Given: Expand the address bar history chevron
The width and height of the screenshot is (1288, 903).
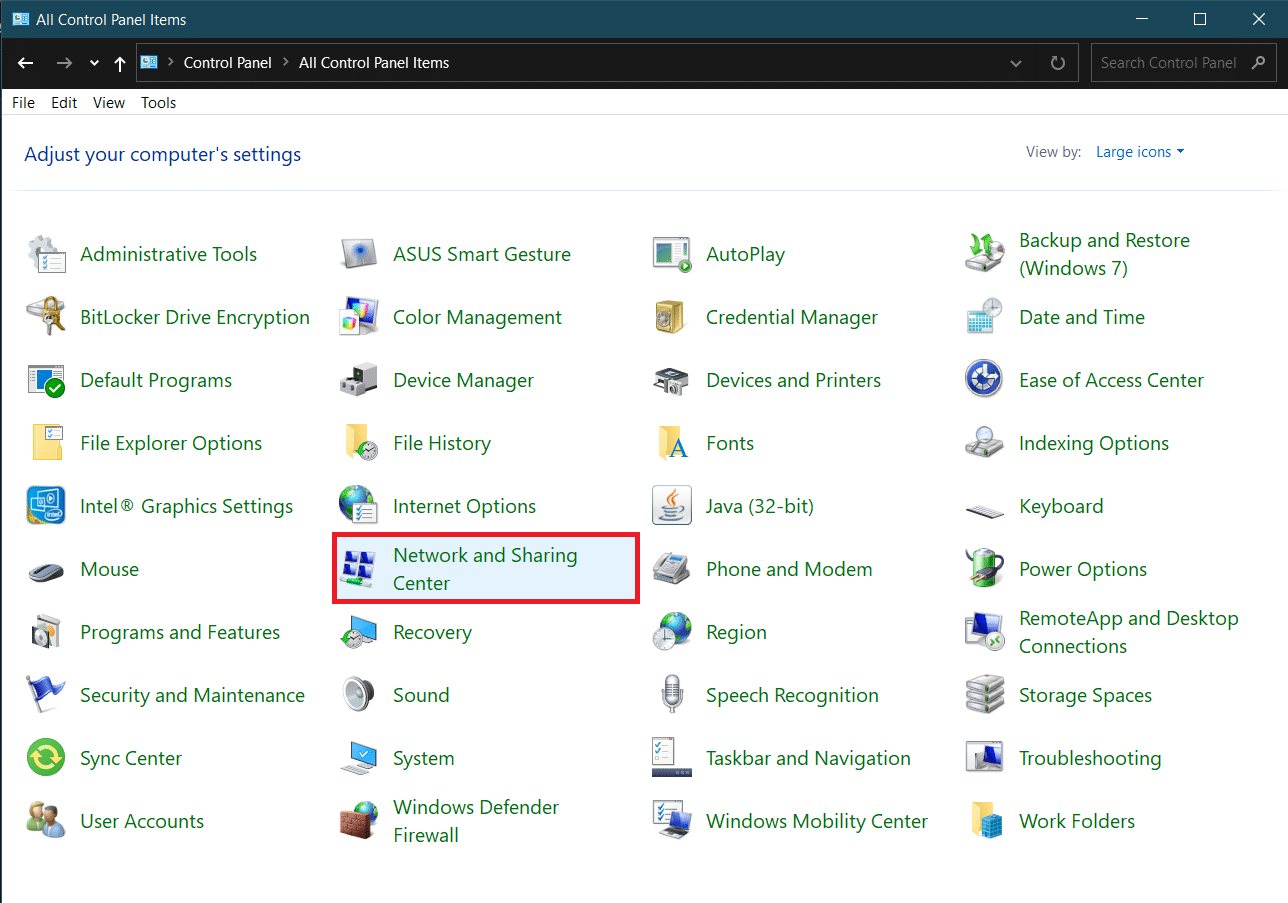Looking at the screenshot, I should (x=1016, y=63).
